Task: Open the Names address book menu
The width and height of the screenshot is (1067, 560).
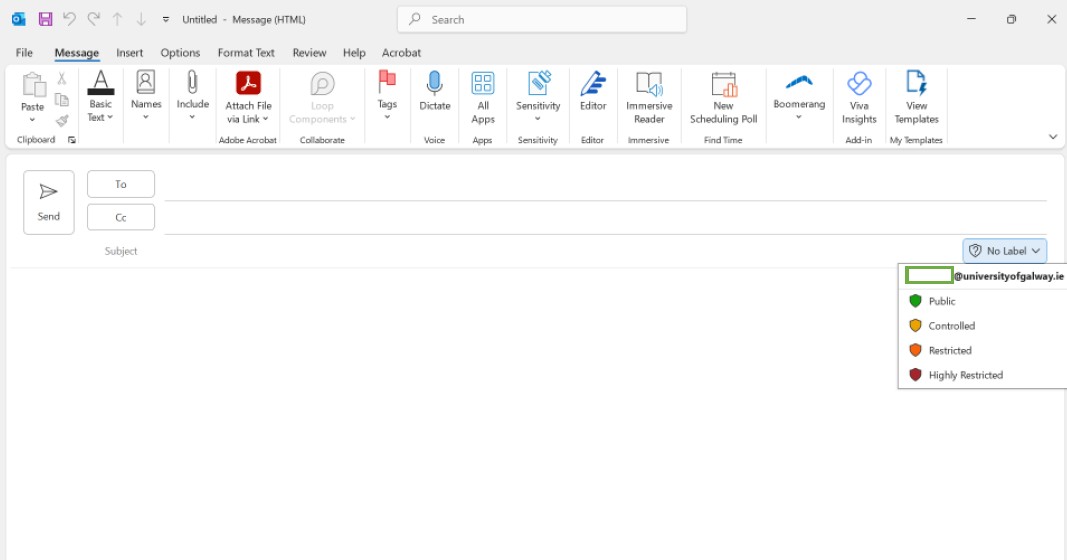Action: pos(146,95)
